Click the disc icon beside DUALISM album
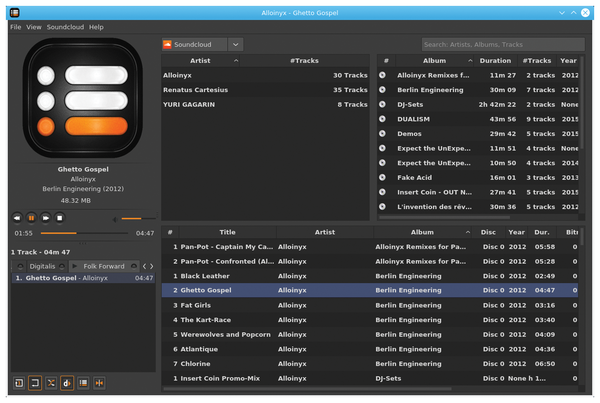 (x=382, y=119)
